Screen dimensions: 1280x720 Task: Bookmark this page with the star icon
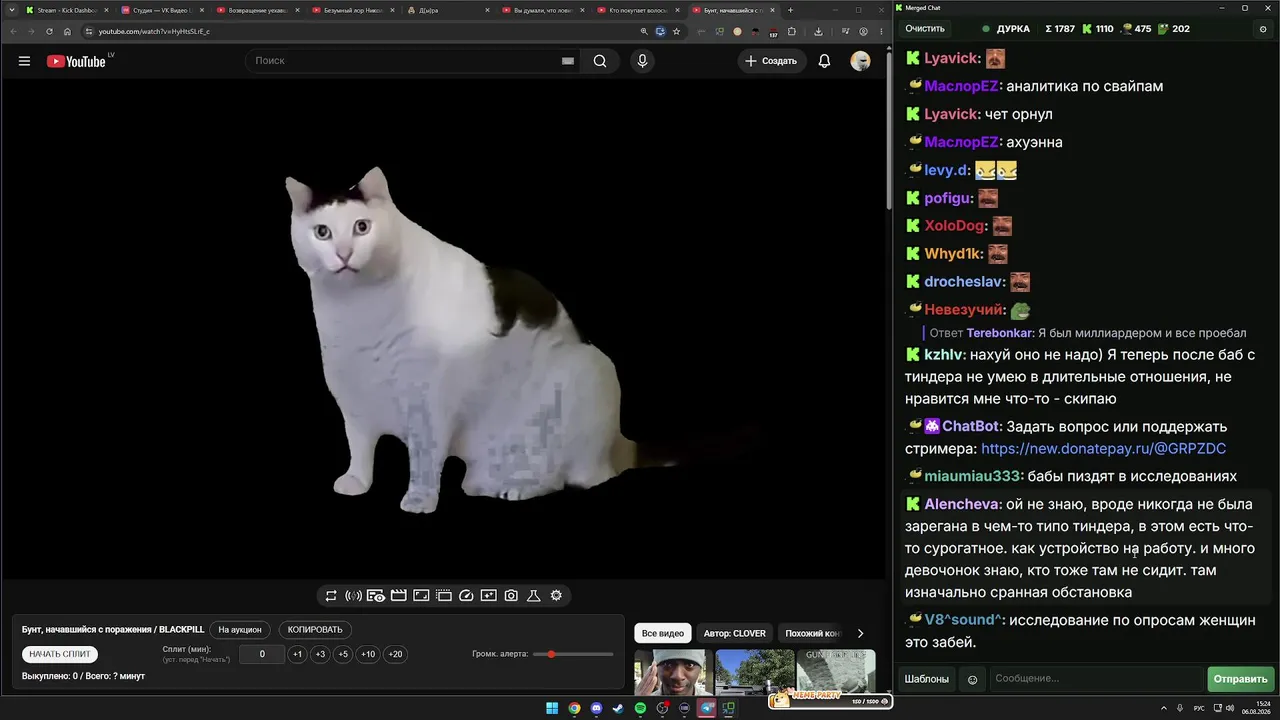pos(676,31)
